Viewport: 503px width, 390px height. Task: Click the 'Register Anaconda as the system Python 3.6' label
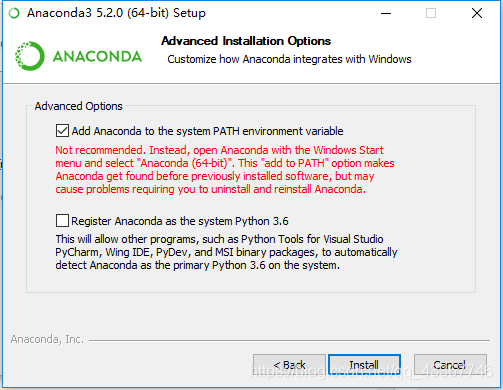pos(180,221)
